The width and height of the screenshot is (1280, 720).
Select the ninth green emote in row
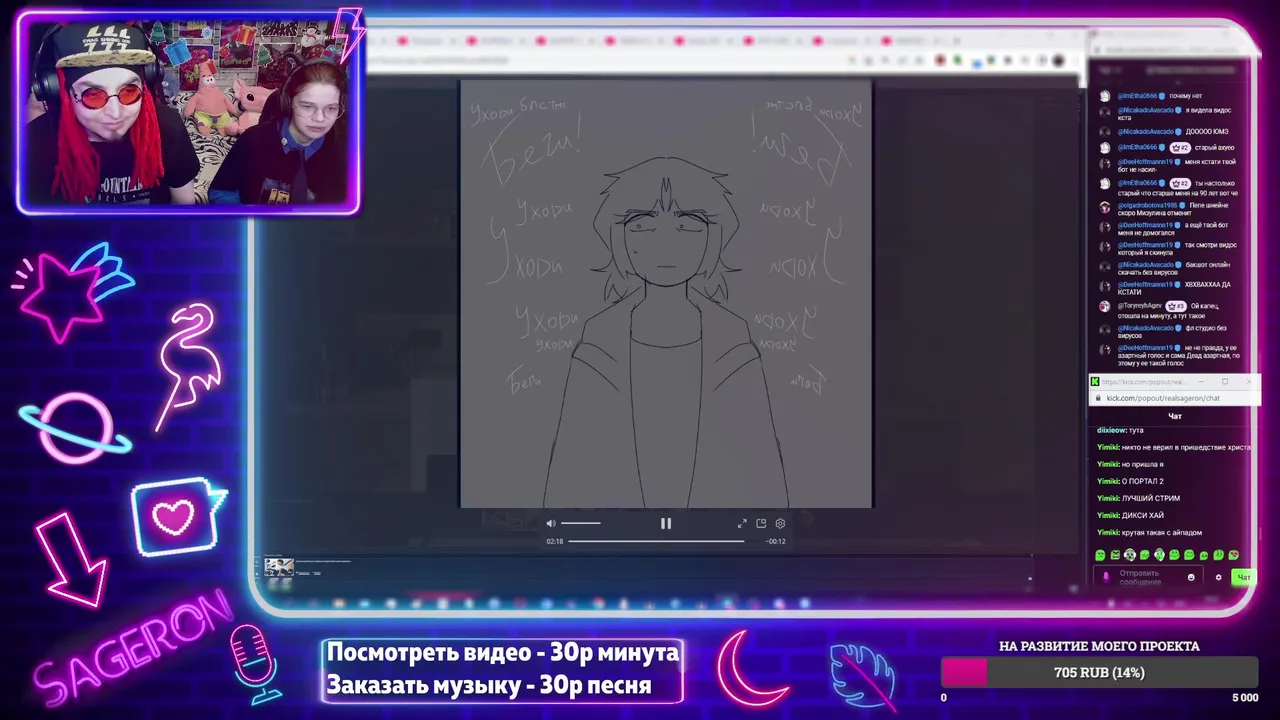pyautogui.click(x=1219, y=555)
